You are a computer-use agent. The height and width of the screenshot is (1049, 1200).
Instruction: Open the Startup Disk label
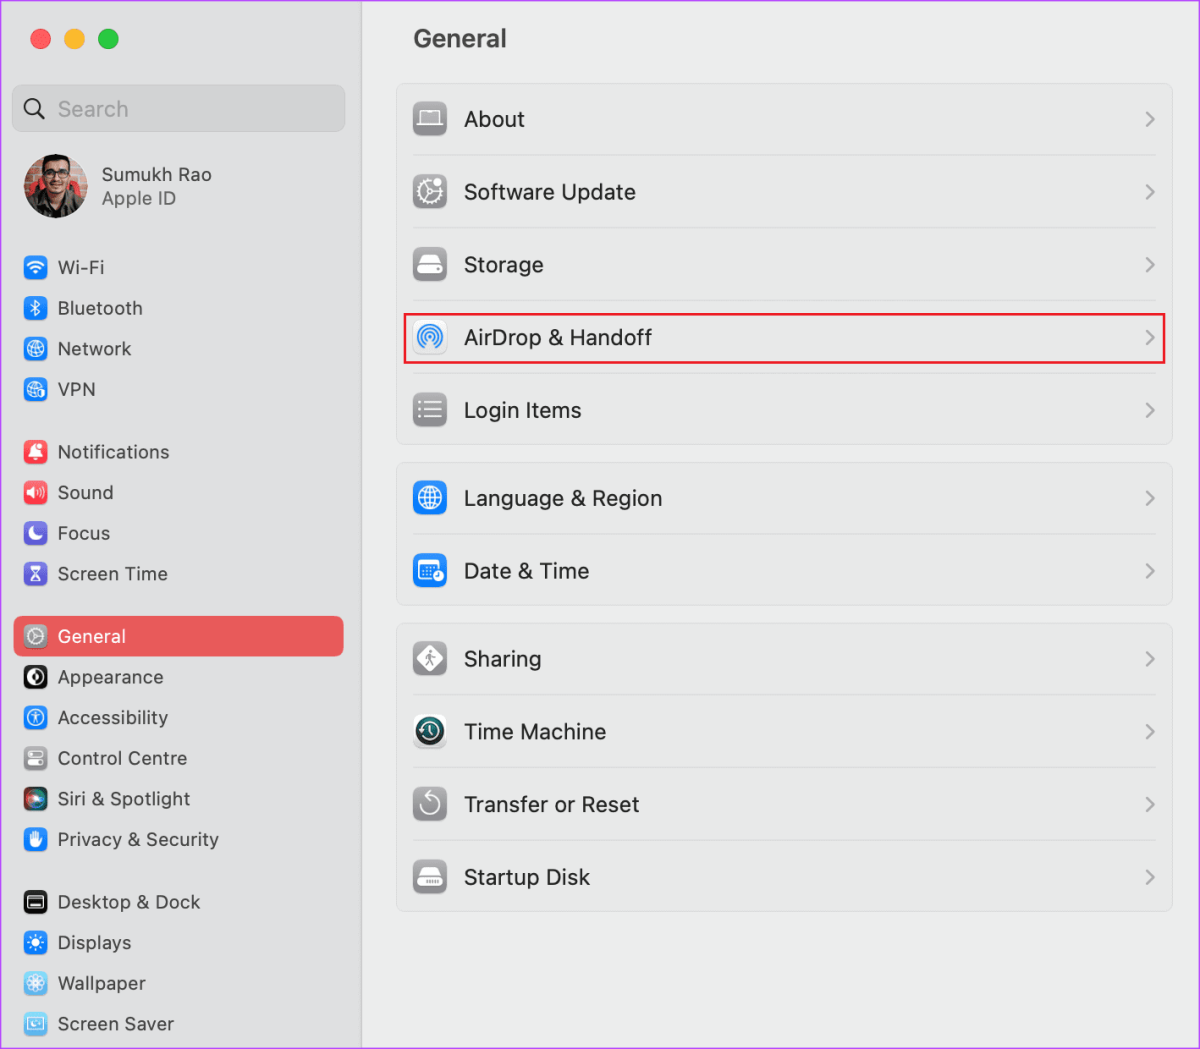[527, 877]
